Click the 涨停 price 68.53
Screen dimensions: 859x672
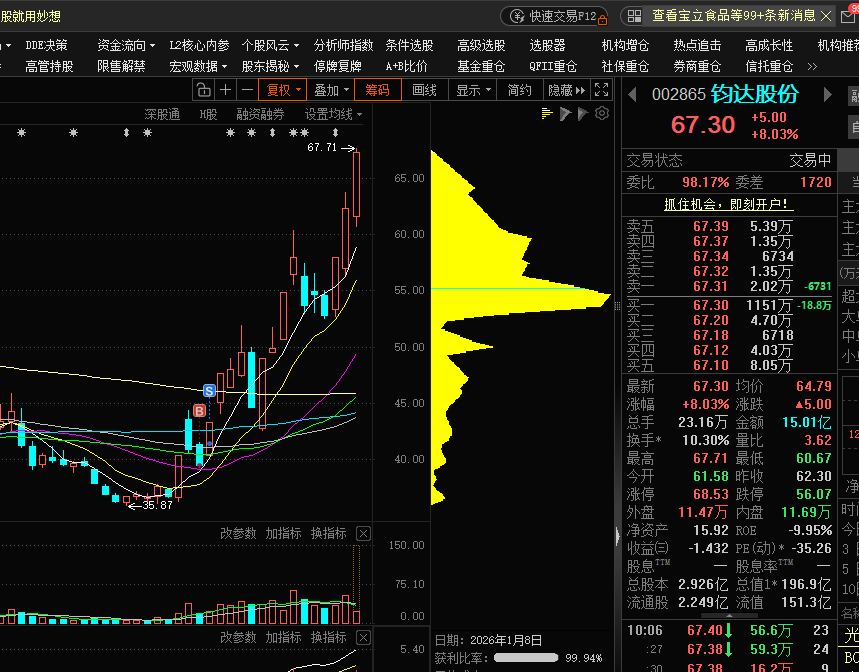(x=711, y=494)
